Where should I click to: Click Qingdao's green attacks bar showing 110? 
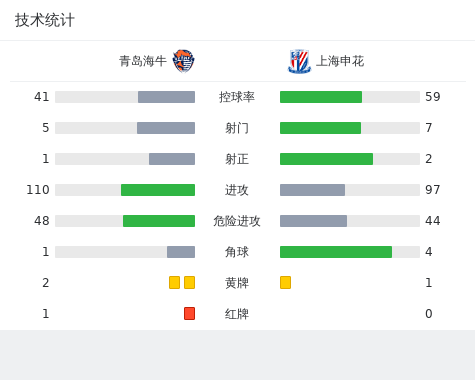click(158, 190)
